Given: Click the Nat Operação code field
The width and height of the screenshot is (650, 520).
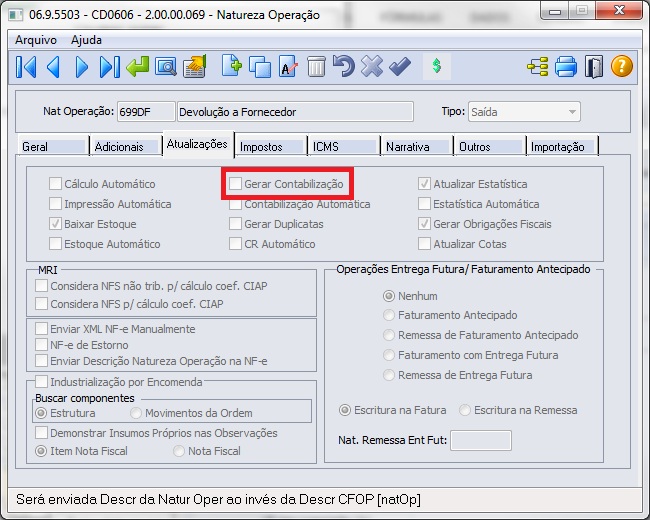Looking at the screenshot, I should tap(146, 112).
